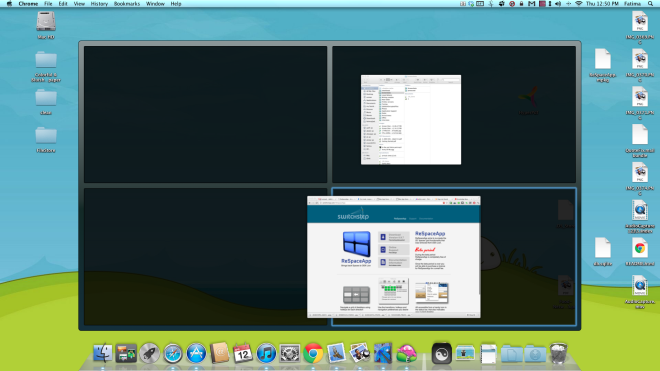Select the bottom QuickTime movie file

640,286
